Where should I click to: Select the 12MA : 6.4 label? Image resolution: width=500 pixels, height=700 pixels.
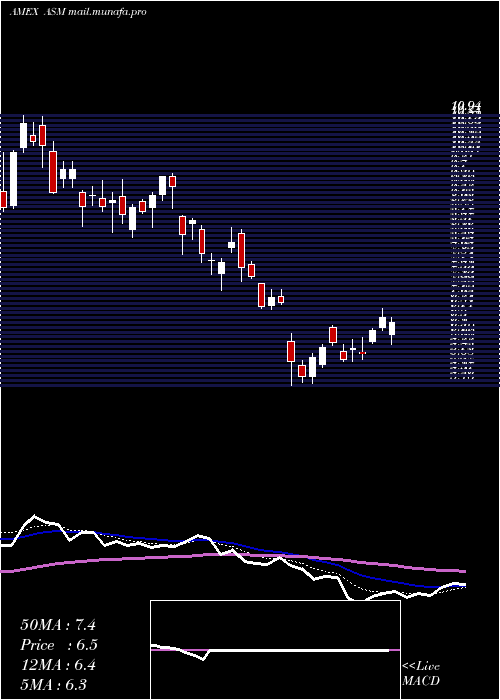coord(58,665)
